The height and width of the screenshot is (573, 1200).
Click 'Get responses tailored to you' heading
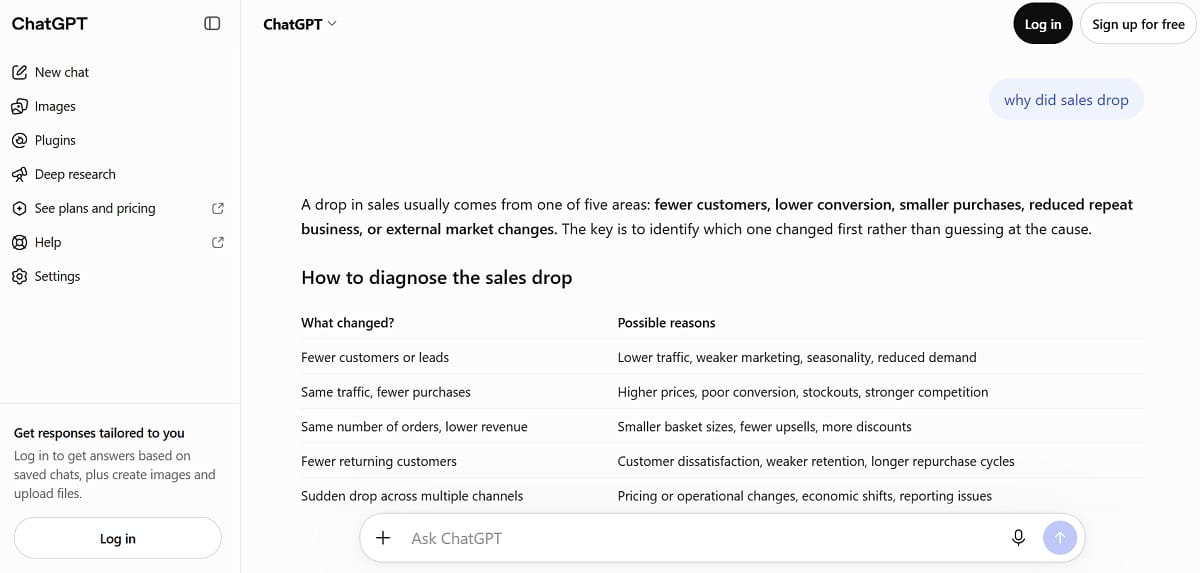pos(99,433)
